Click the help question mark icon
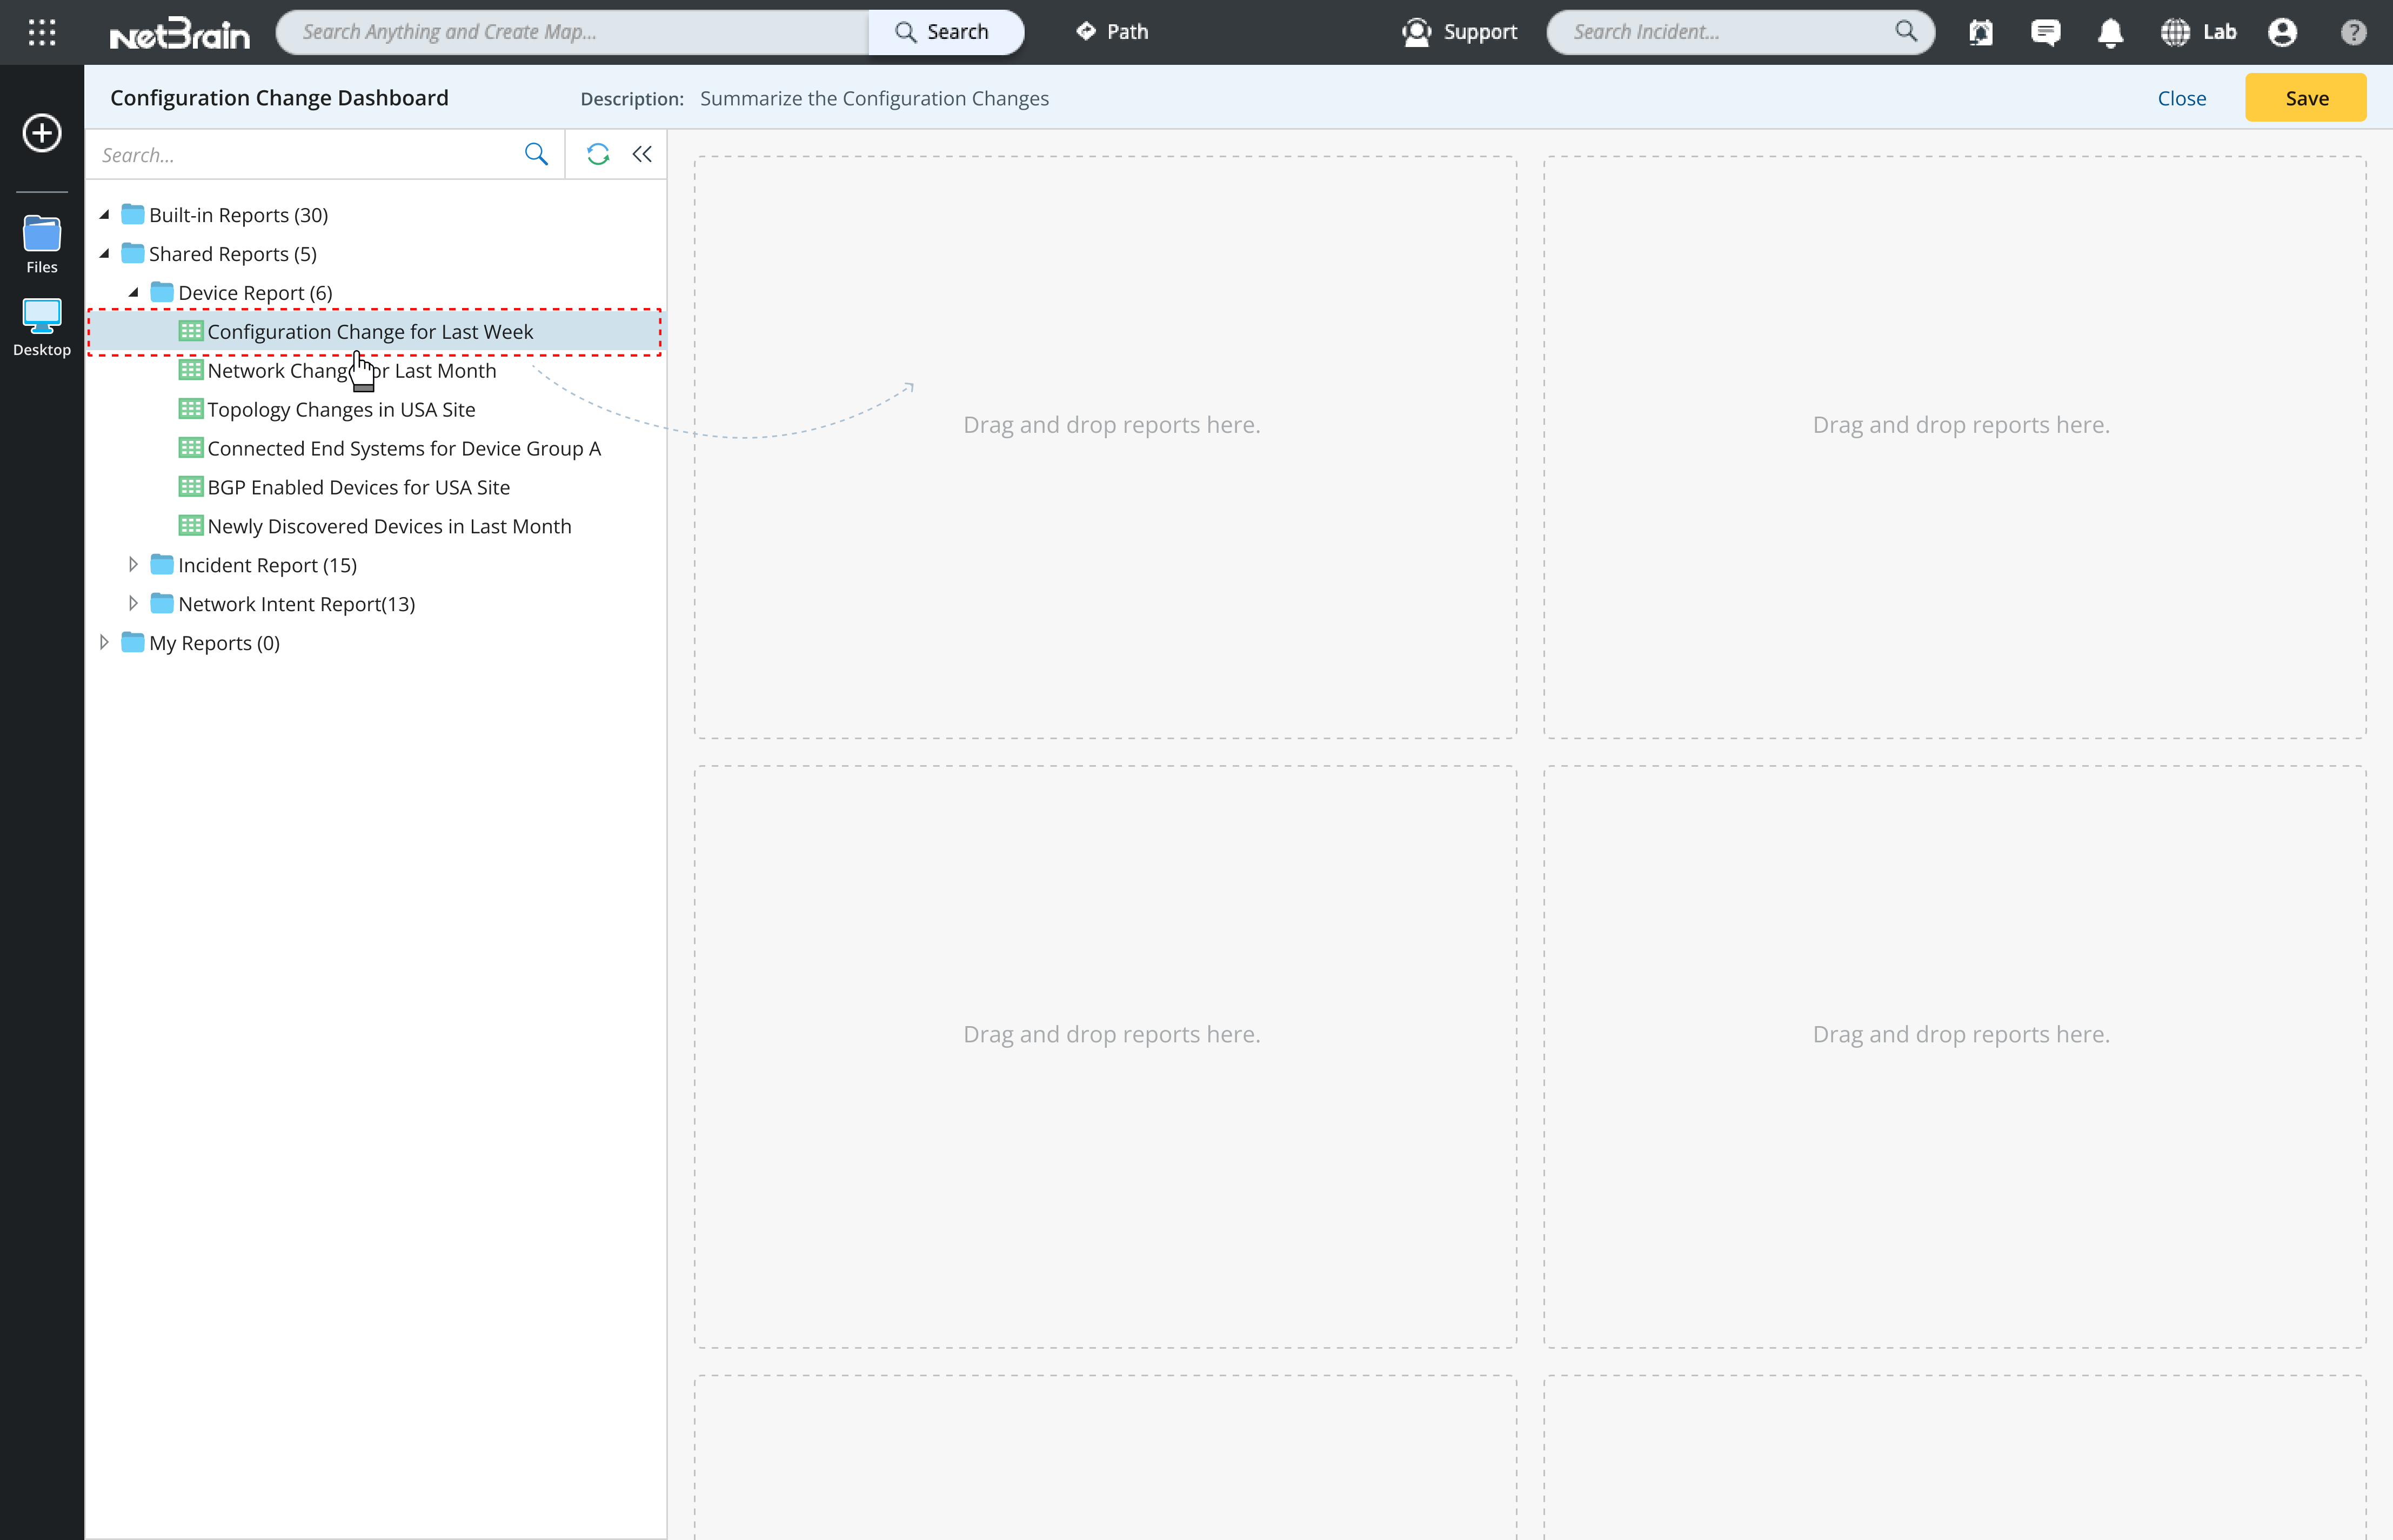Viewport: 2393px width, 1540px height. 2353,32
